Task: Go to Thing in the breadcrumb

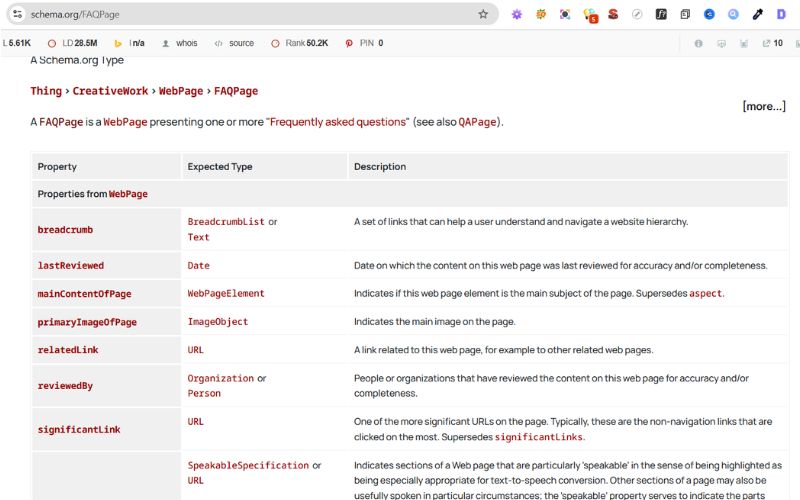Action: [46, 91]
